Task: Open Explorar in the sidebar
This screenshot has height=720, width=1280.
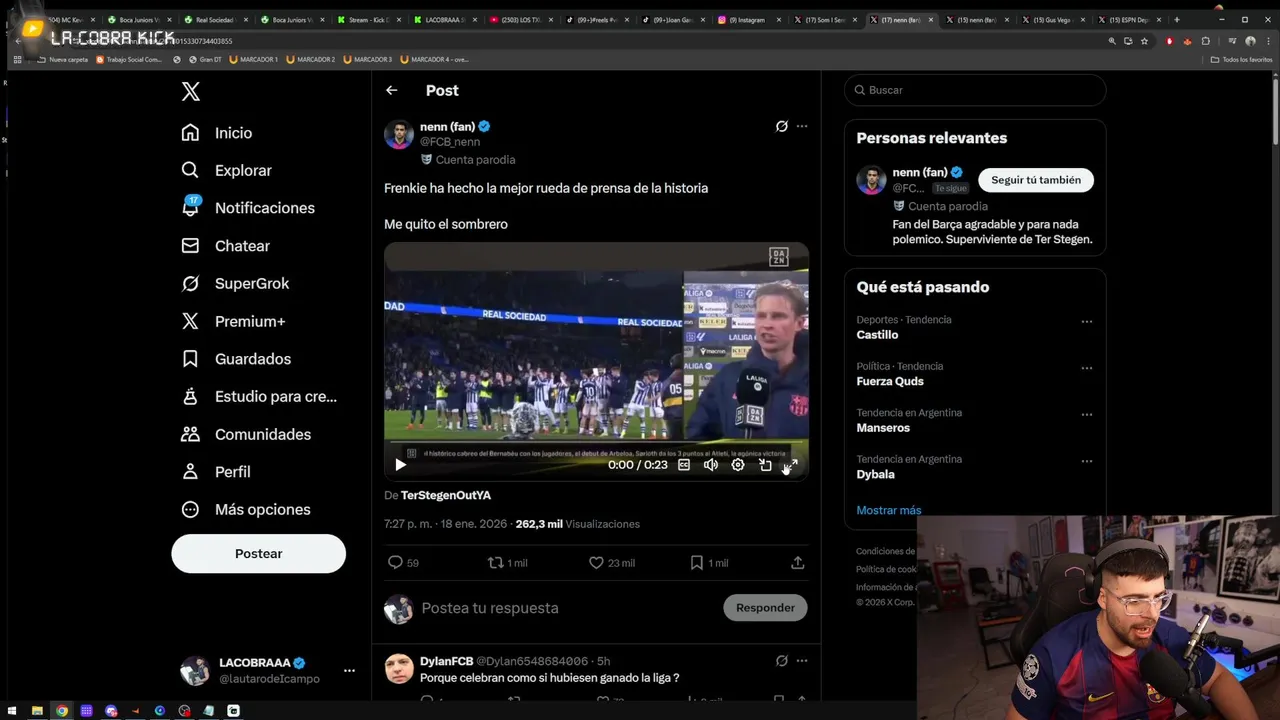Action: coord(226,170)
